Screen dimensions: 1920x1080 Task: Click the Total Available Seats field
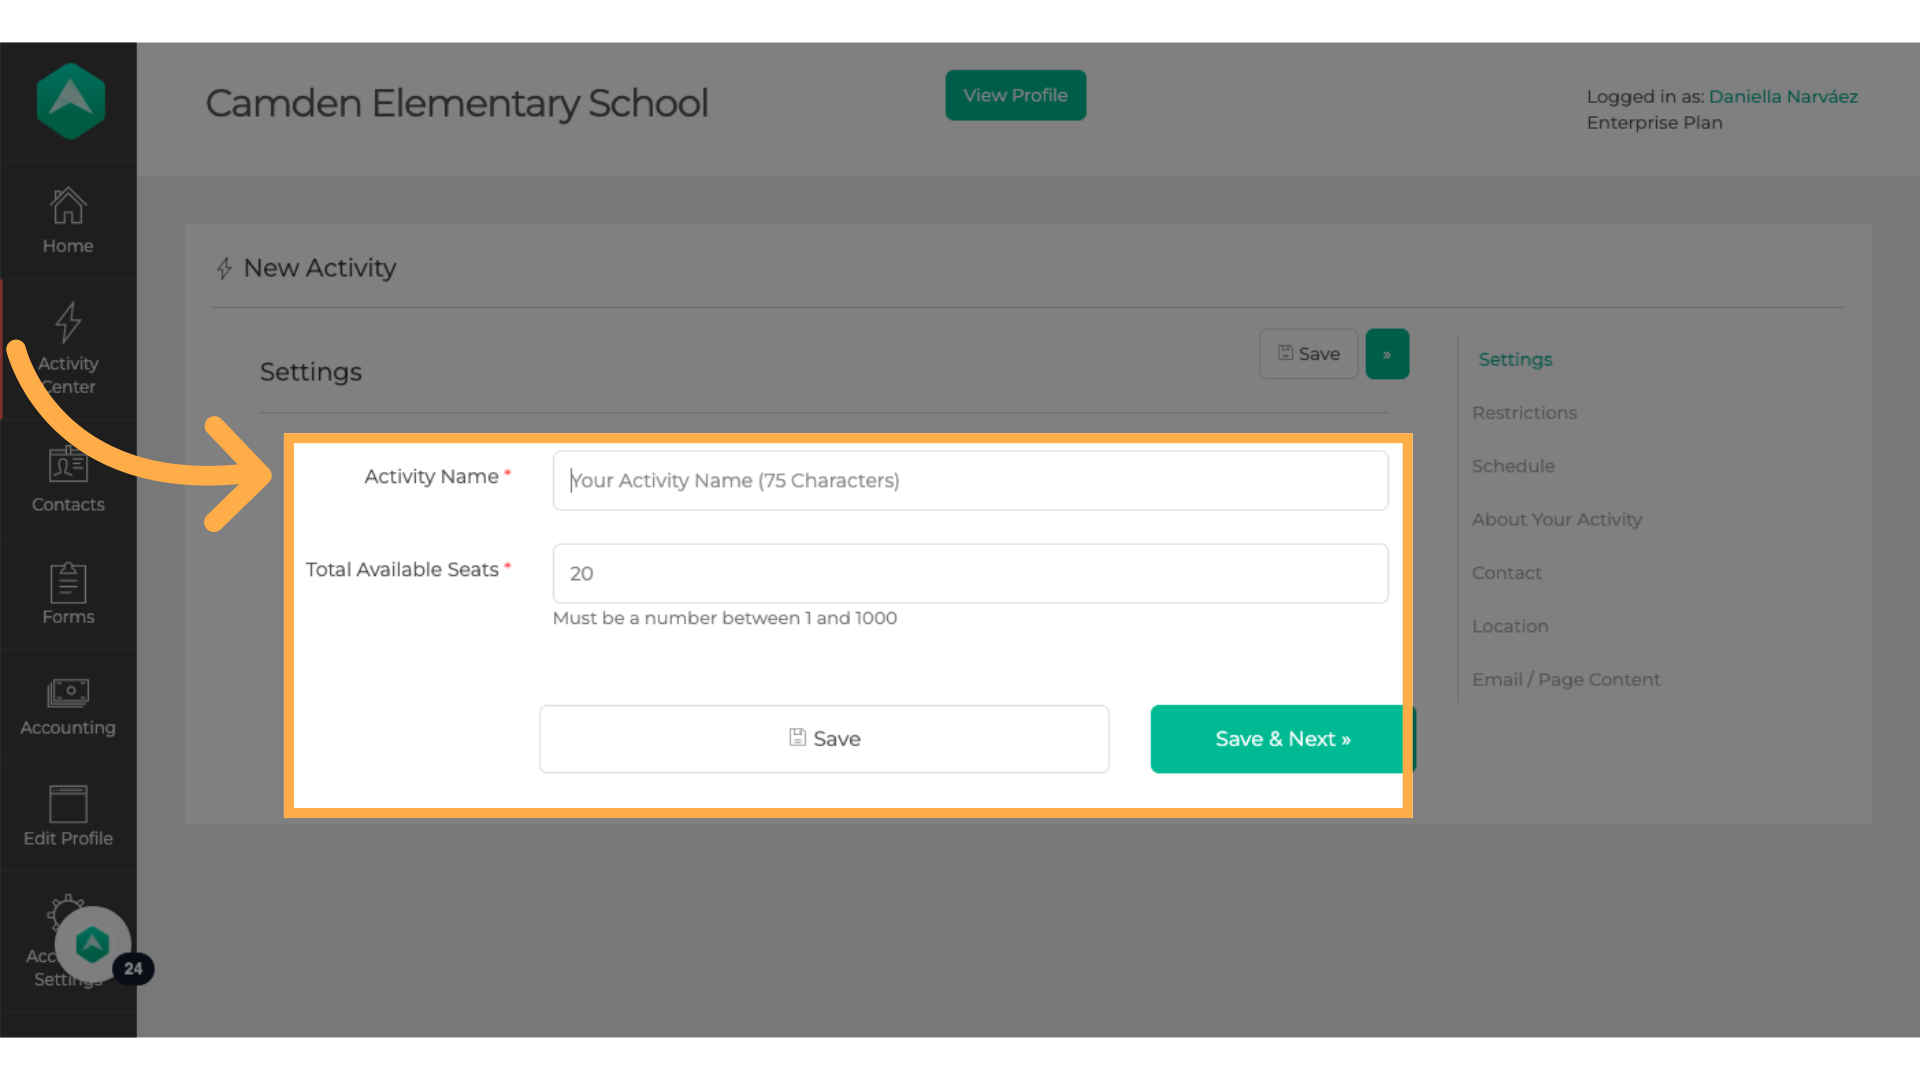click(x=970, y=573)
